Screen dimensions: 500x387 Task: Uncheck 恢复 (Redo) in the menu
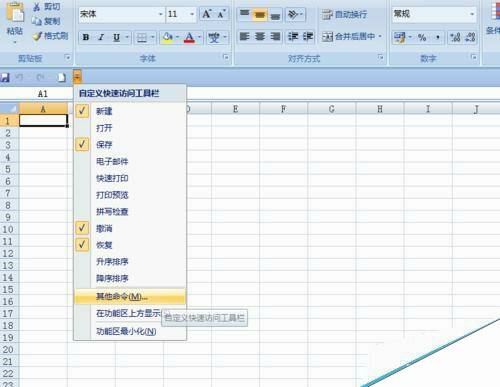tap(130, 245)
